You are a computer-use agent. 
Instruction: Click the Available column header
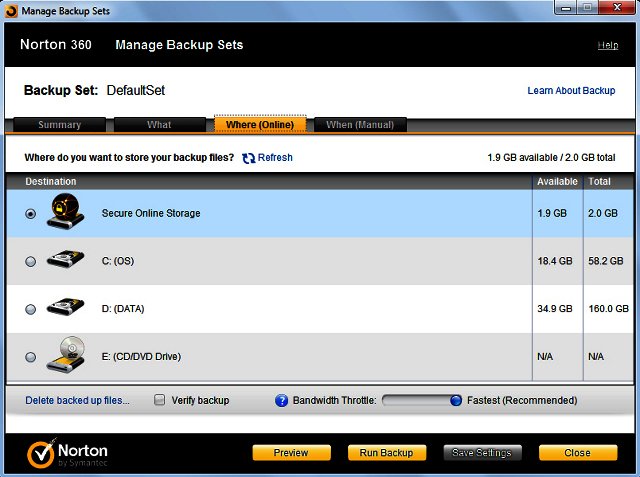557,182
